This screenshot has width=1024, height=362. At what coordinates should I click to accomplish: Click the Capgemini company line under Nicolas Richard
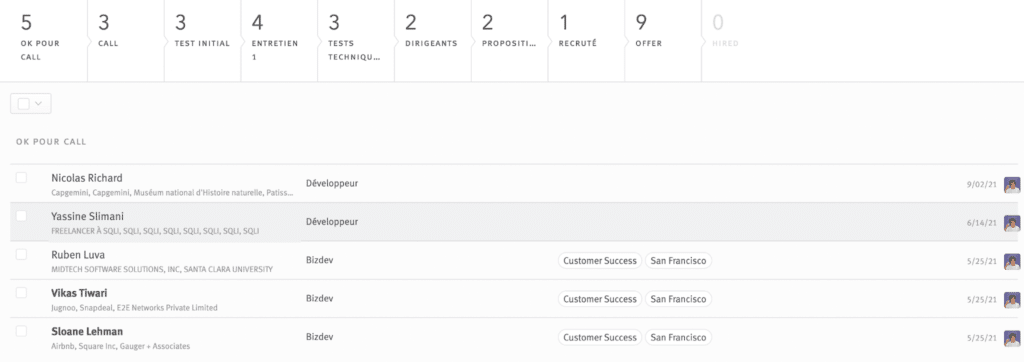[x=173, y=193]
